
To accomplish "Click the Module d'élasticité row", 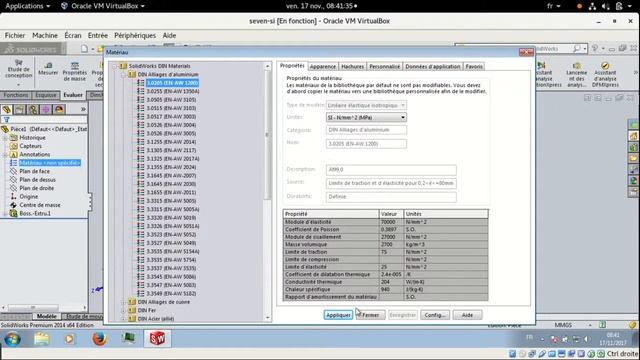I will pyautogui.click(x=385, y=222).
